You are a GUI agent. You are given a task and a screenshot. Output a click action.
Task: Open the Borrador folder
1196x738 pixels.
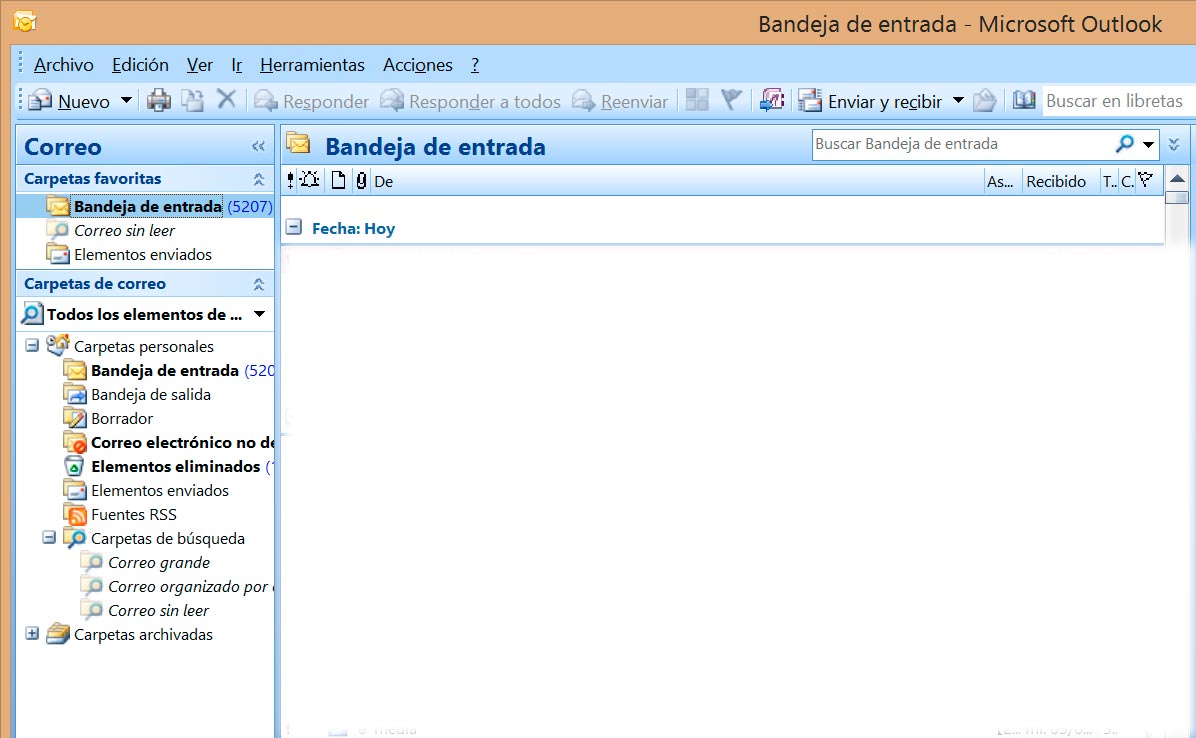(x=121, y=419)
